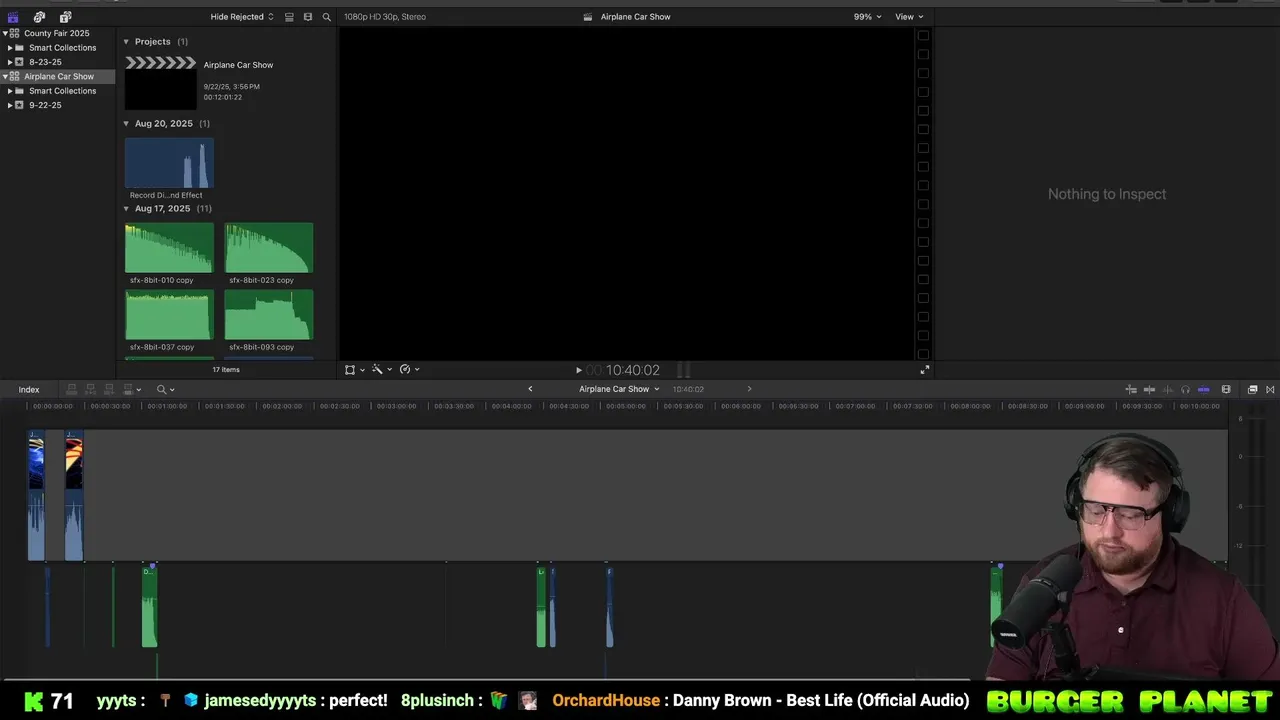Select the sfx-8bit-093 copy clip
1280x720 pixels.
[x=269, y=315]
